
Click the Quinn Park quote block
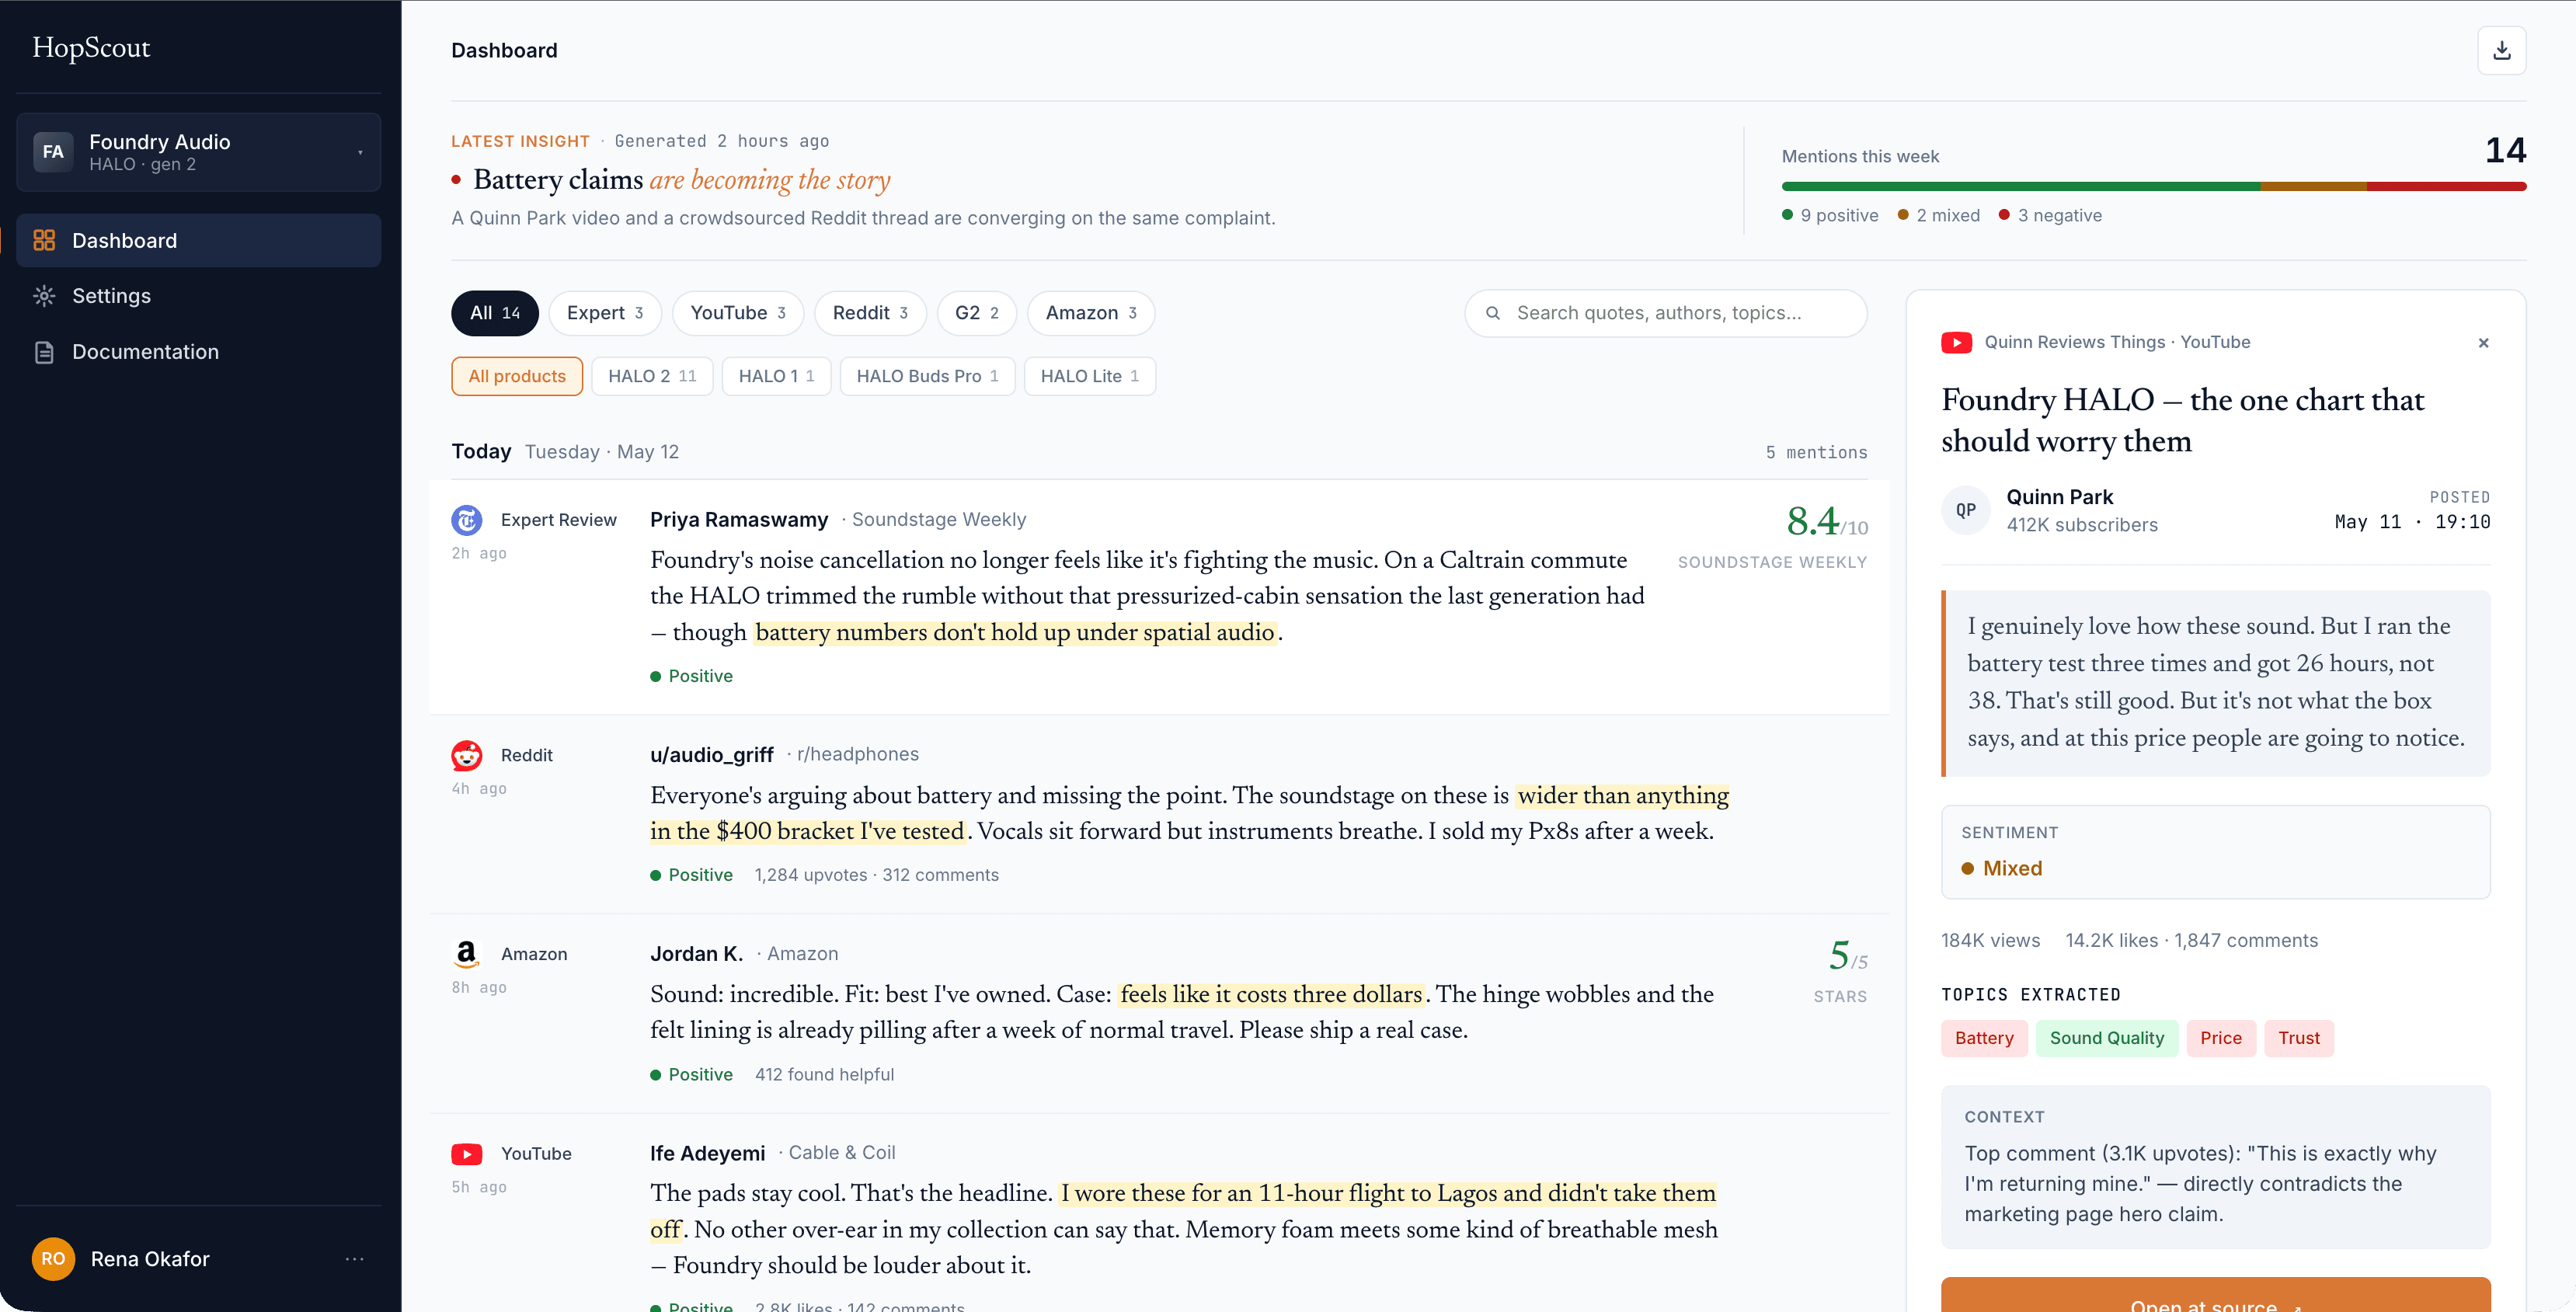[x=2215, y=683]
